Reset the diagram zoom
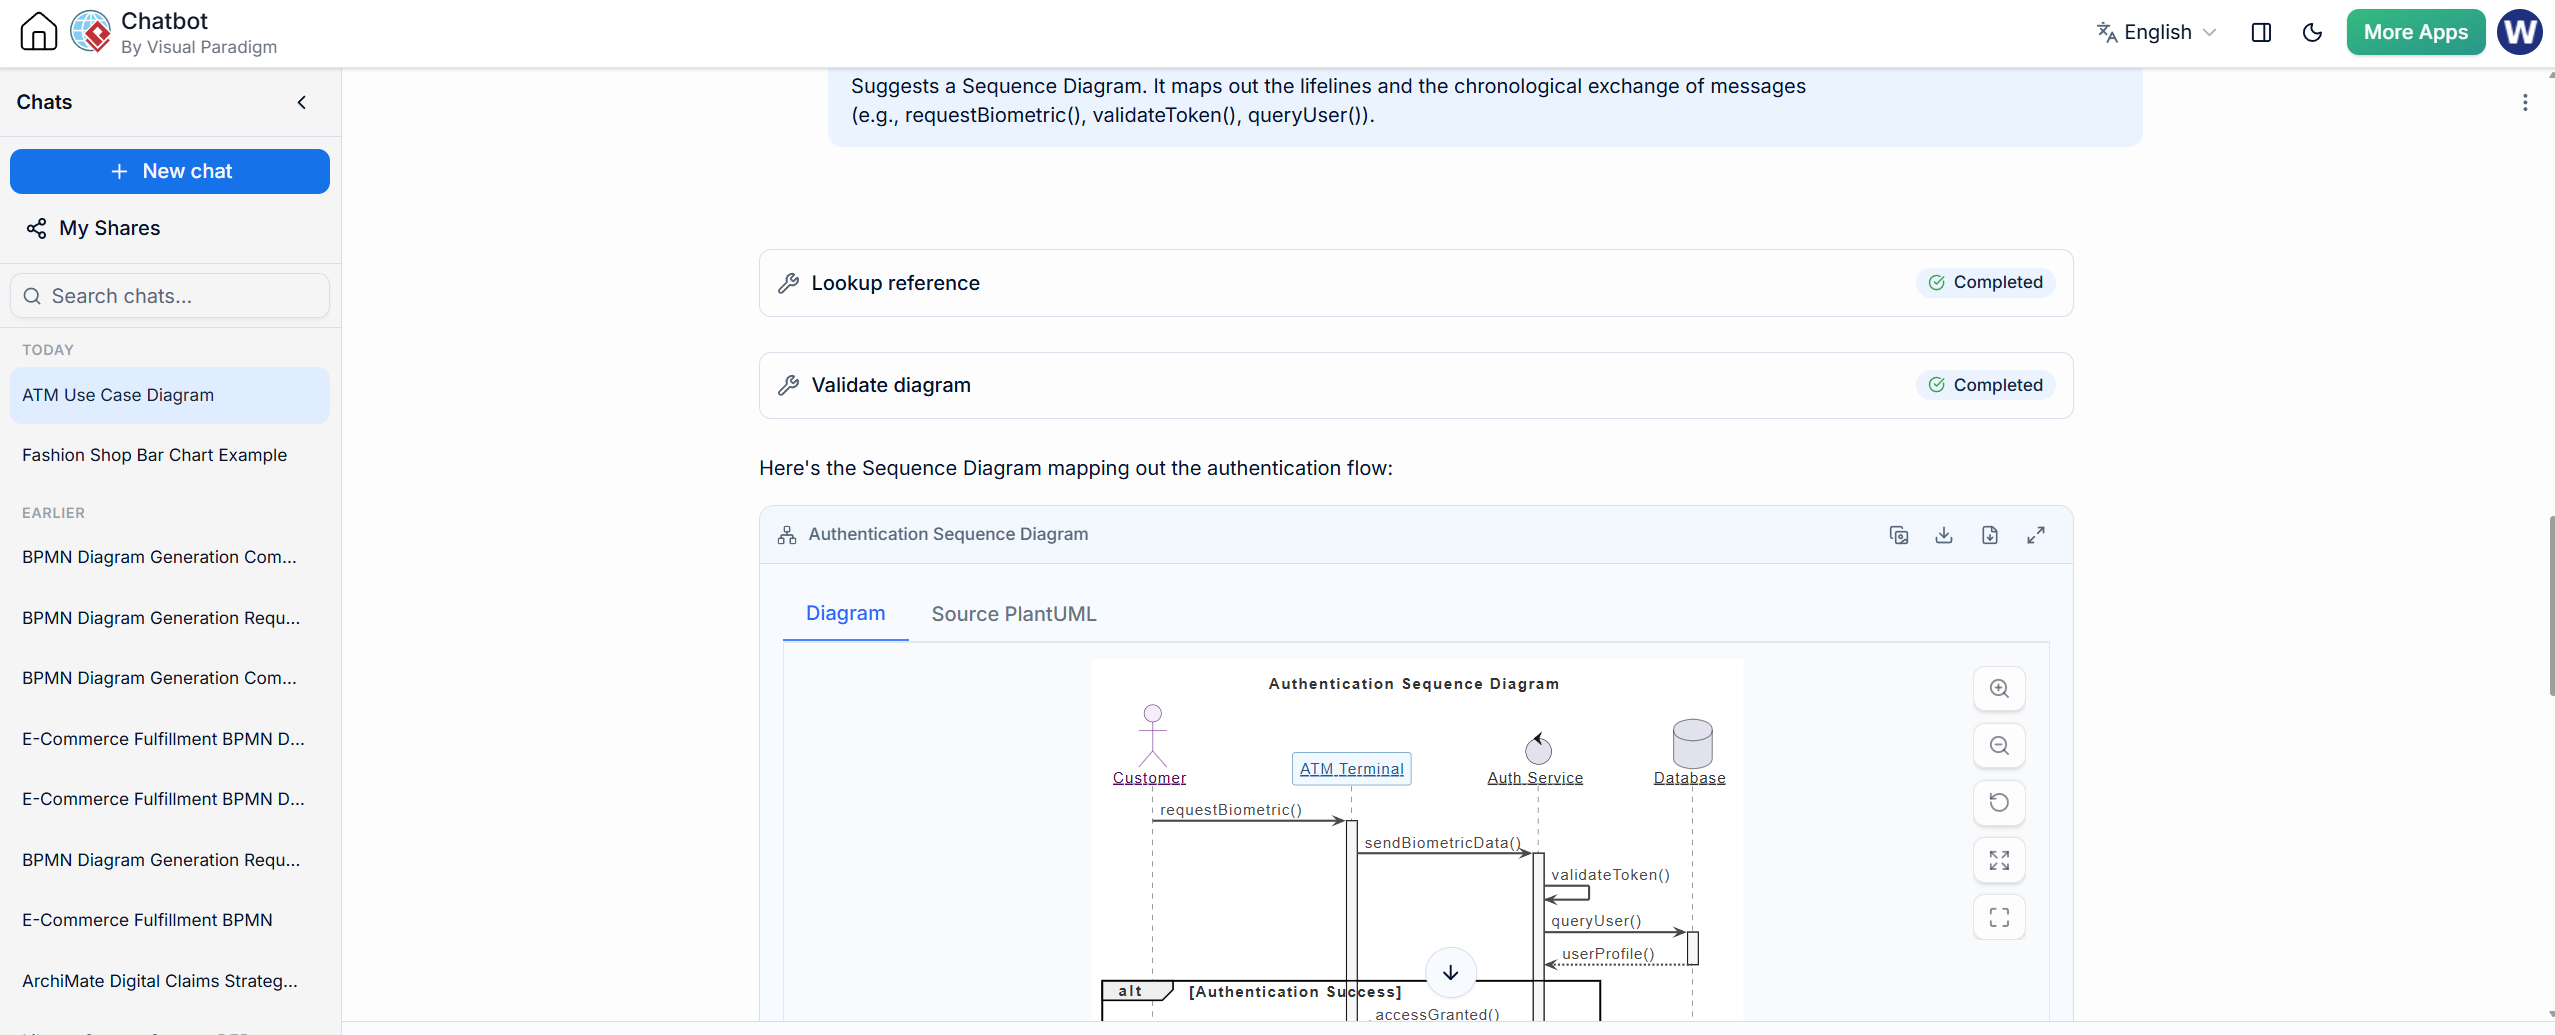This screenshot has height=1035, width=2555. [1998, 803]
